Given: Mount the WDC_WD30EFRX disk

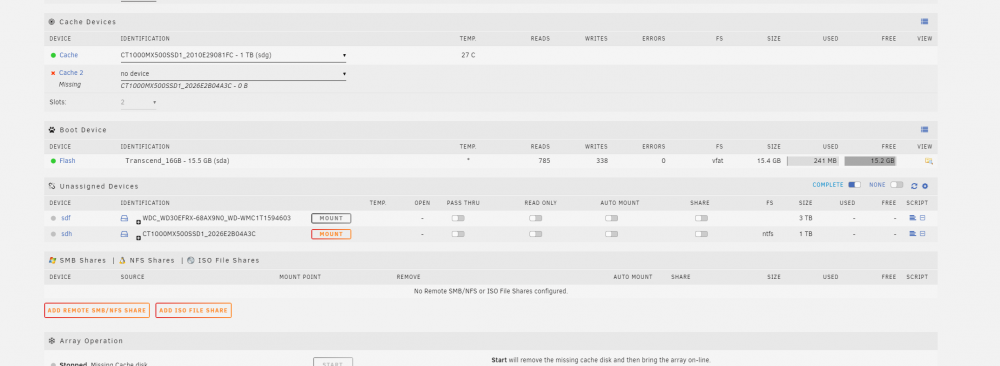Looking at the screenshot, I should 331,218.
